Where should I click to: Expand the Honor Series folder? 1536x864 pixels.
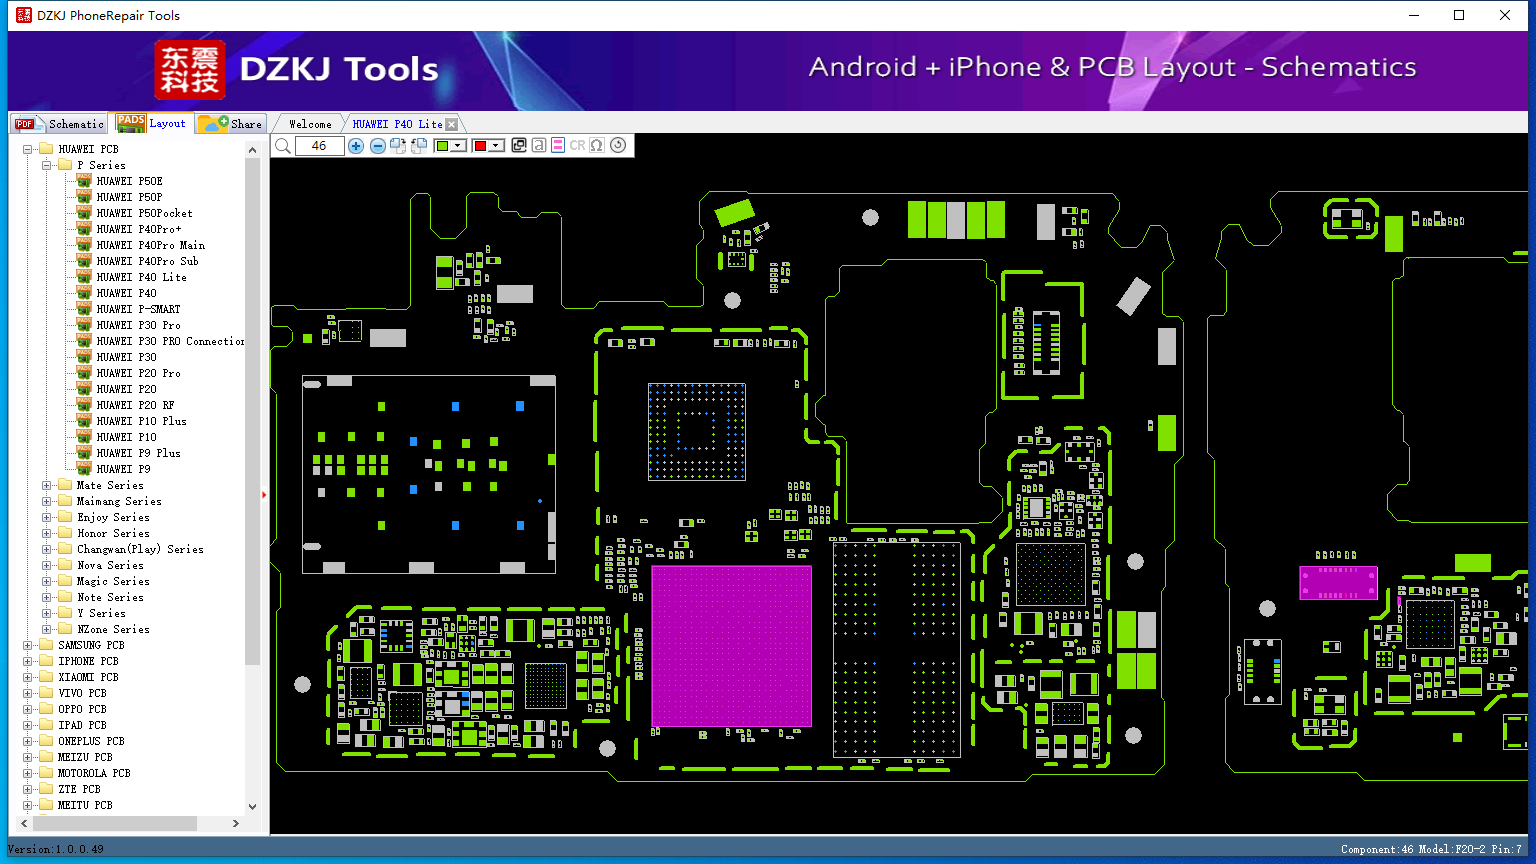pos(47,533)
